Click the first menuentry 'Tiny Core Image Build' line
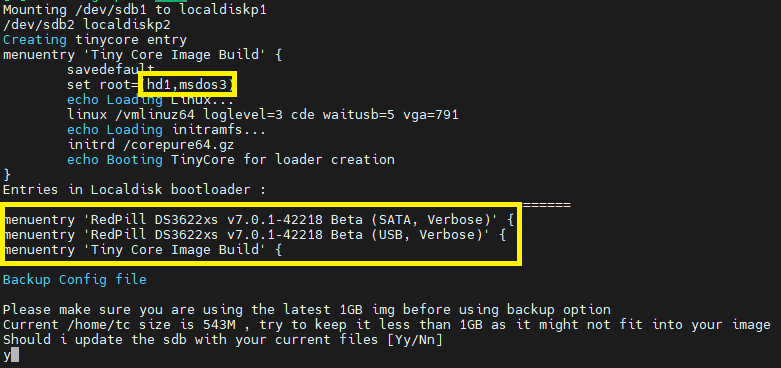The width and height of the screenshot is (781, 368). coord(142,54)
